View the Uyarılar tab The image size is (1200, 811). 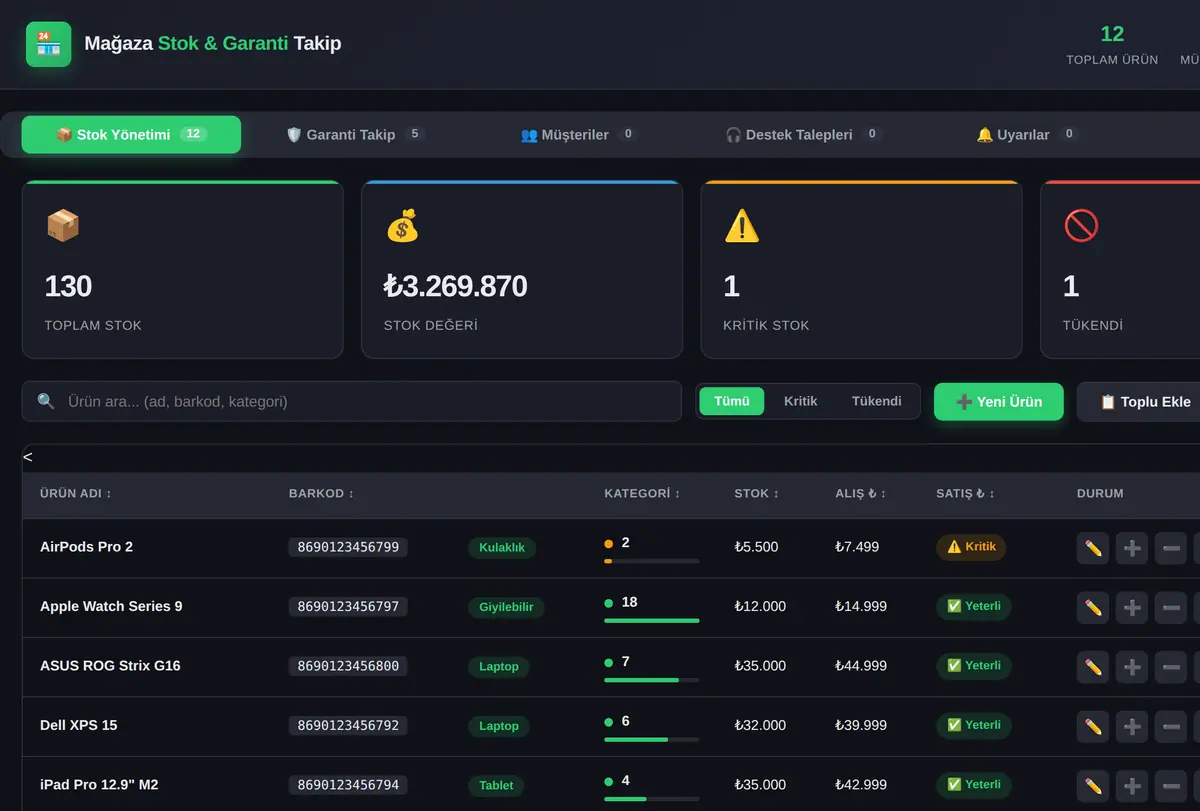coord(1027,134)
